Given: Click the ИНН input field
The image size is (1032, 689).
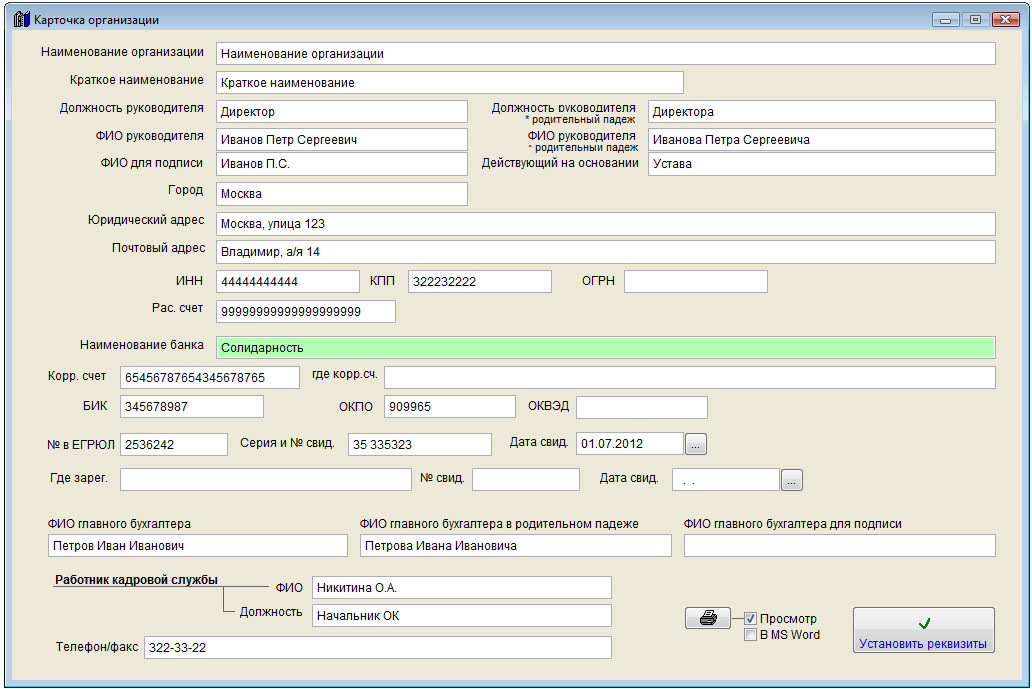Looking at the screenshot, I should (x=287, y=282).
